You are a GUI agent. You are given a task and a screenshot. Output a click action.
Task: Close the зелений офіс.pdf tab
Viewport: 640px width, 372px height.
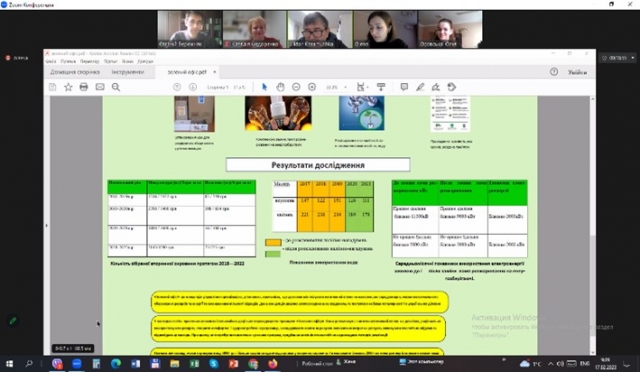point(214,72)
